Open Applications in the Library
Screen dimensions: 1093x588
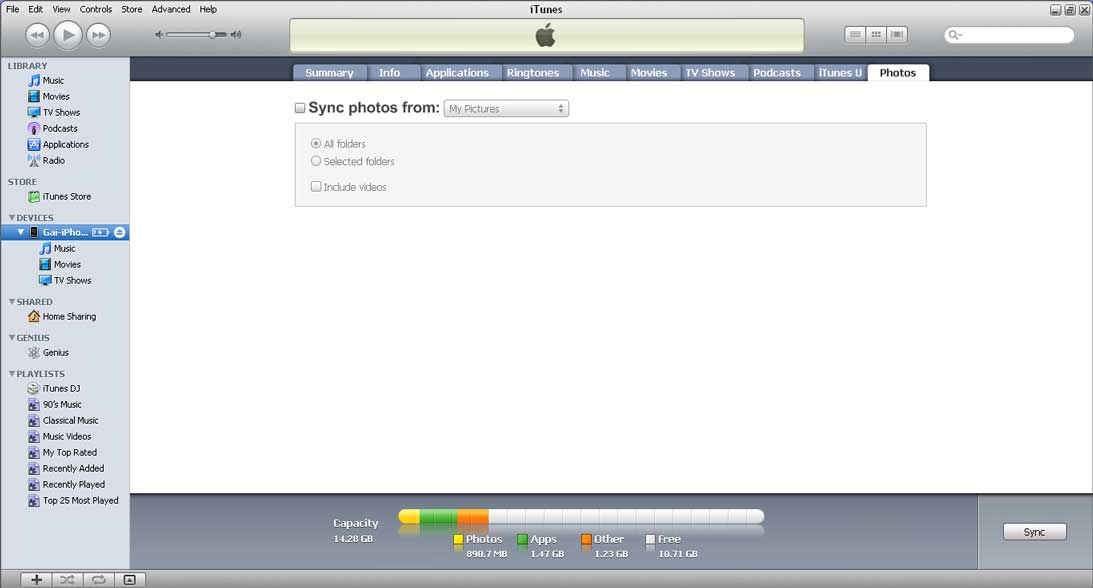point(66,144)
